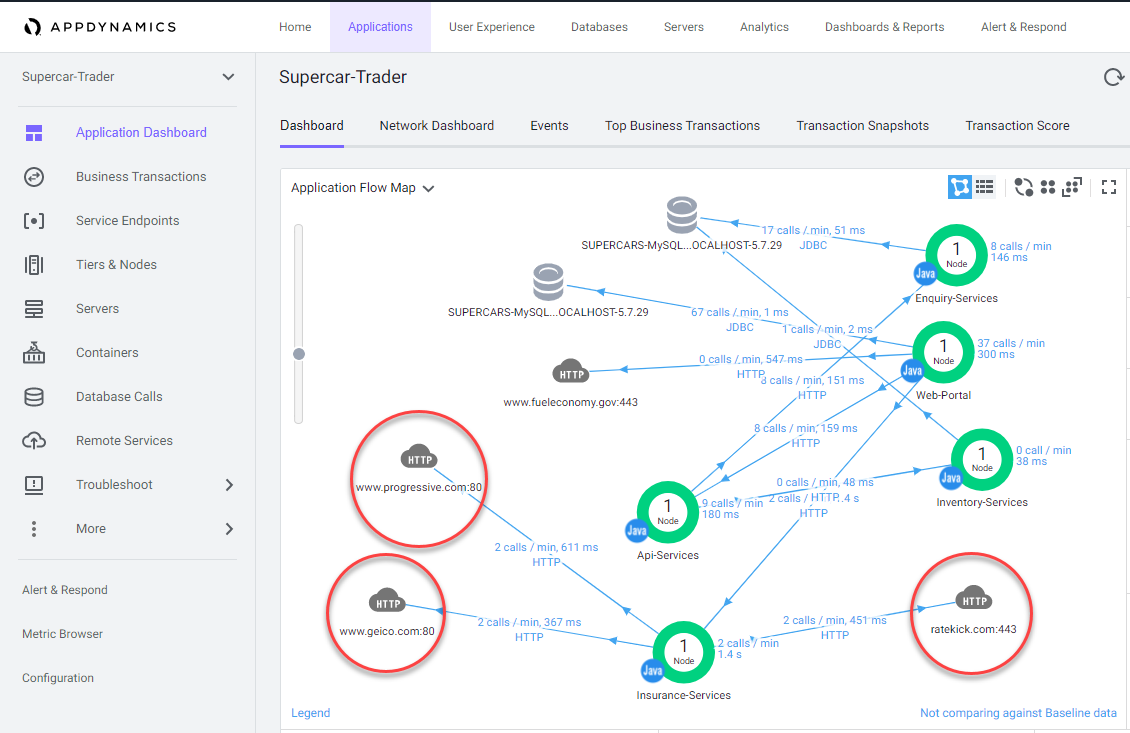Refresh the dashboard with the reload icon
This screenshot has height=733, width=1130.
coord(1113,77)
